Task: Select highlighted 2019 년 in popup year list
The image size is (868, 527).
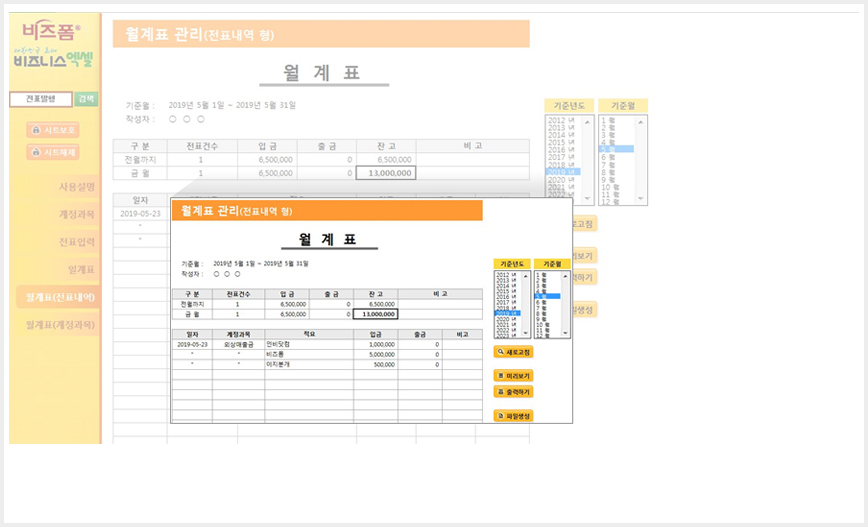Action: pos(508,313)
